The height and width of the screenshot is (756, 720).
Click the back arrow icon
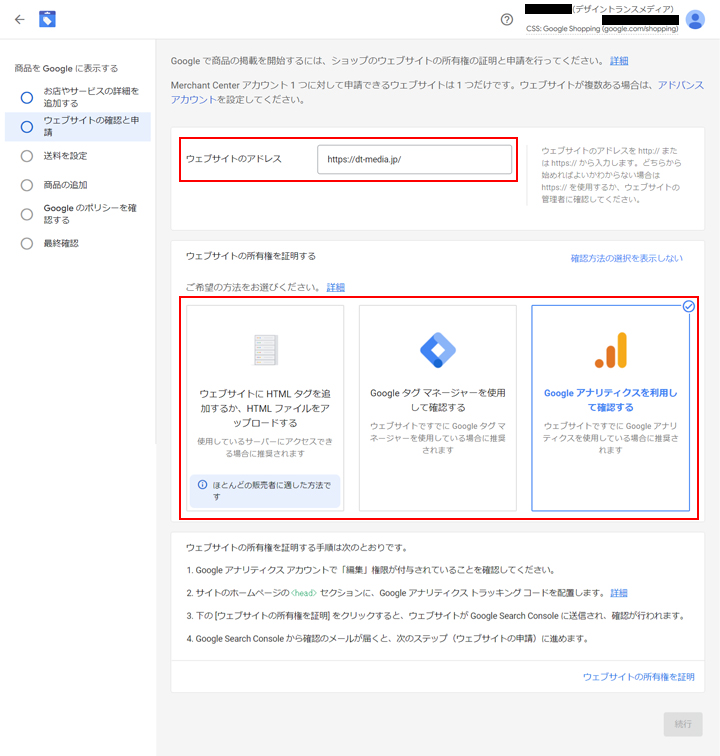(x=20, y=19)
